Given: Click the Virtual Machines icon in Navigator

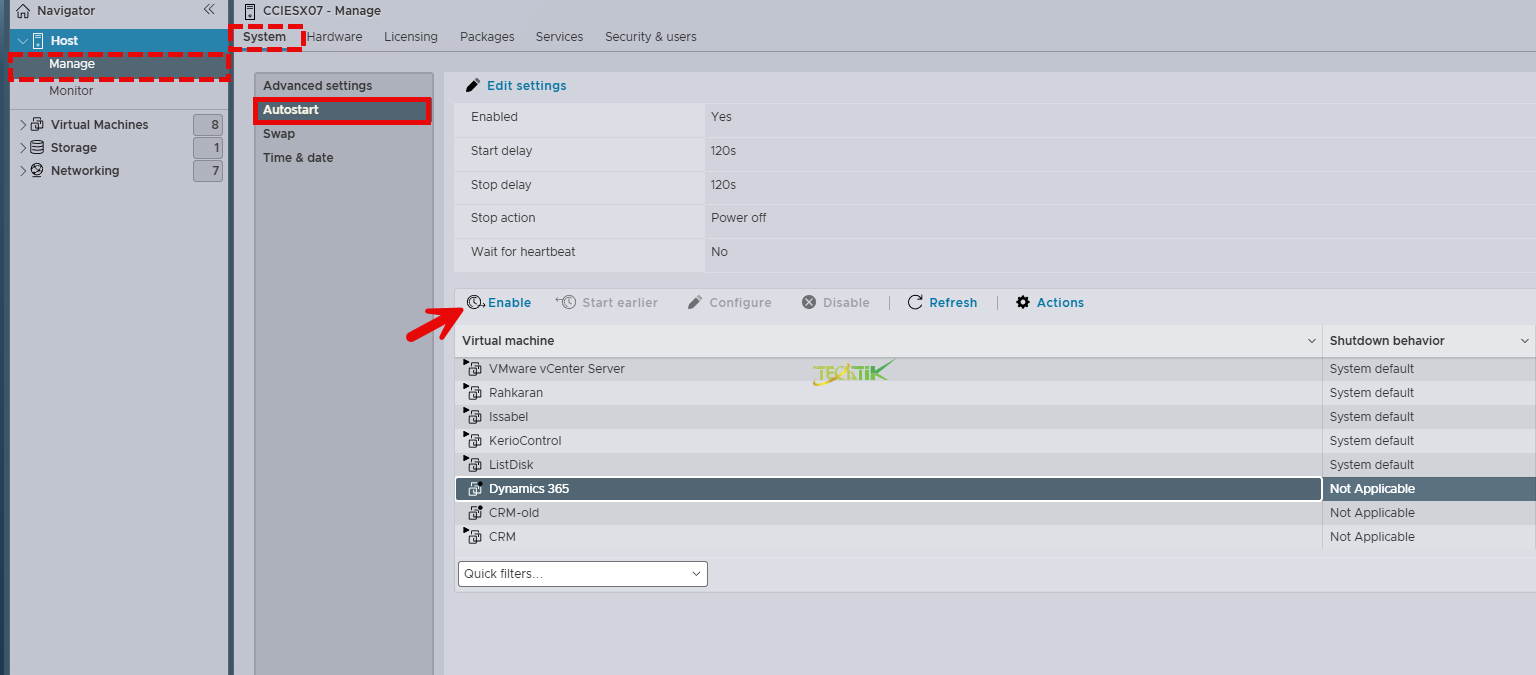Looking at the screenshot, I should [37, 125].
